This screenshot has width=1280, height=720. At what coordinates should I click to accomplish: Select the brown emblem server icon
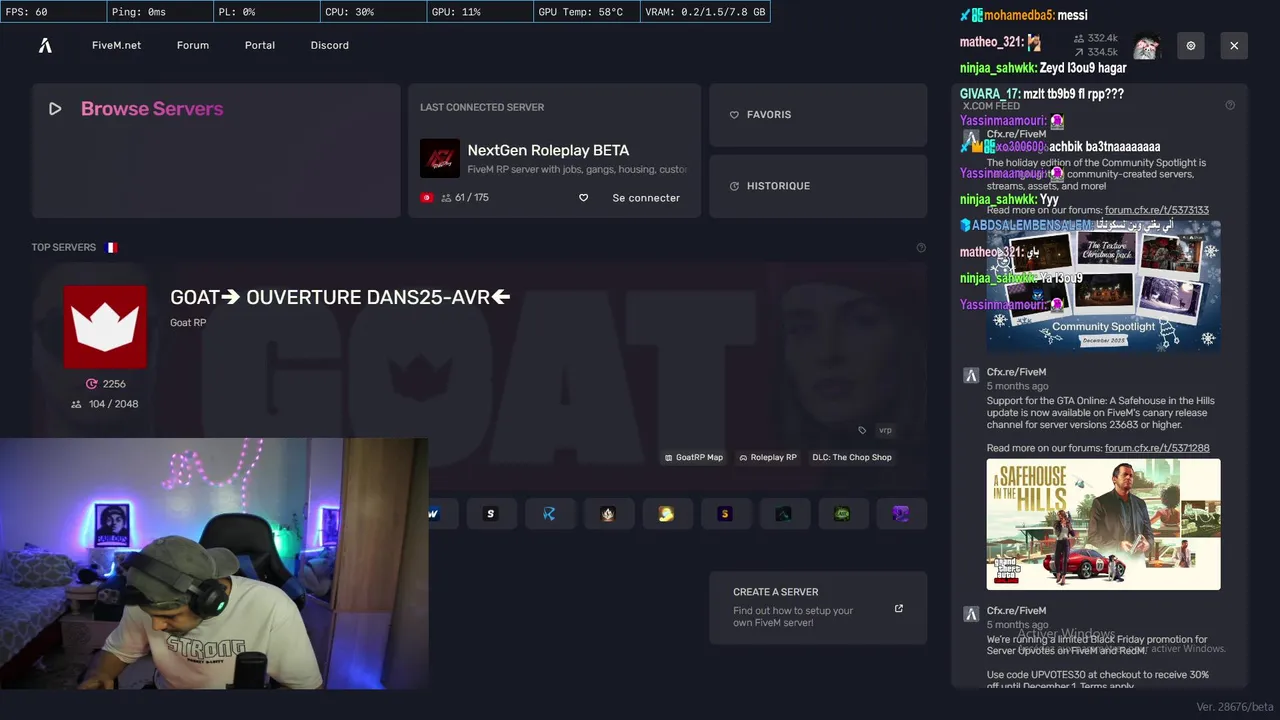[x=608, y=514]
